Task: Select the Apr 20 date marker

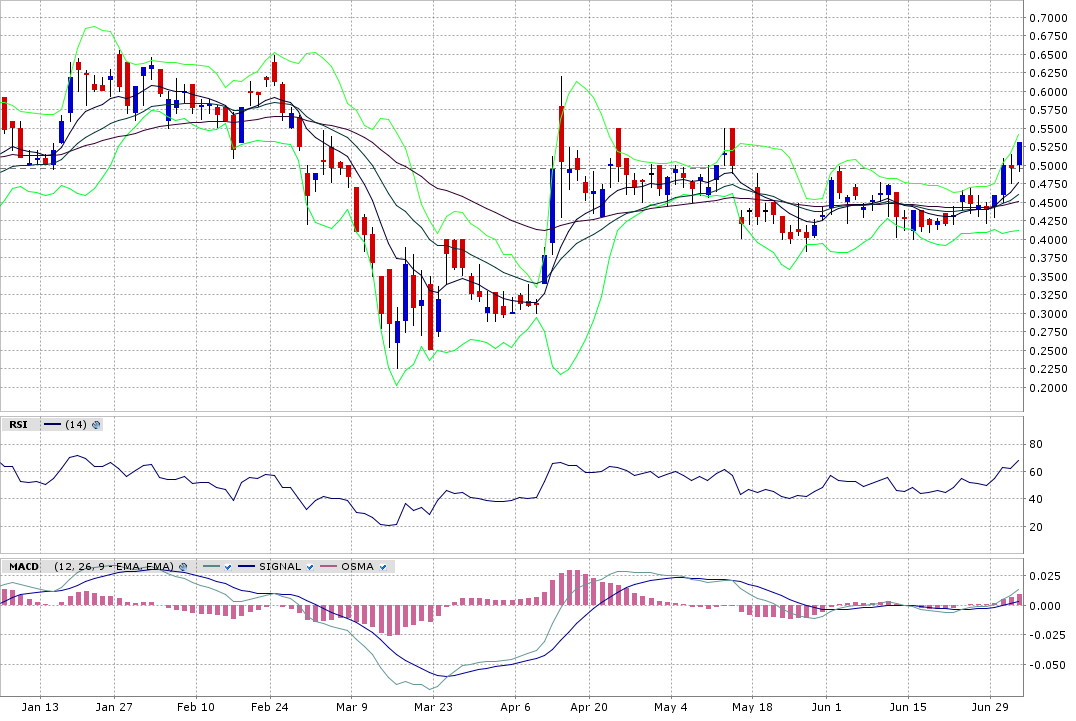Action: (x=589, y=707)
